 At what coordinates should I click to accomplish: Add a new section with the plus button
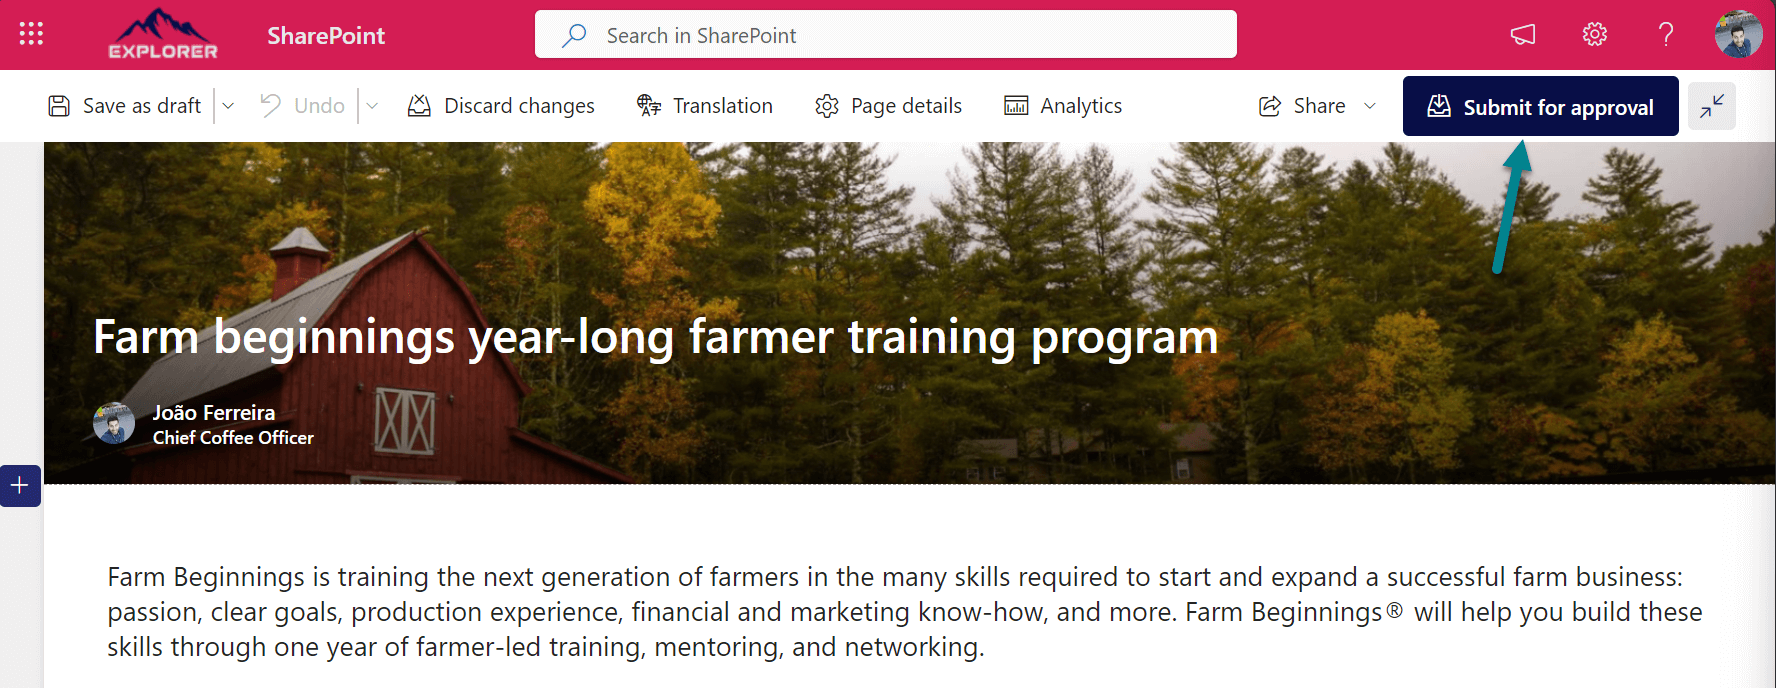point(19,486)
